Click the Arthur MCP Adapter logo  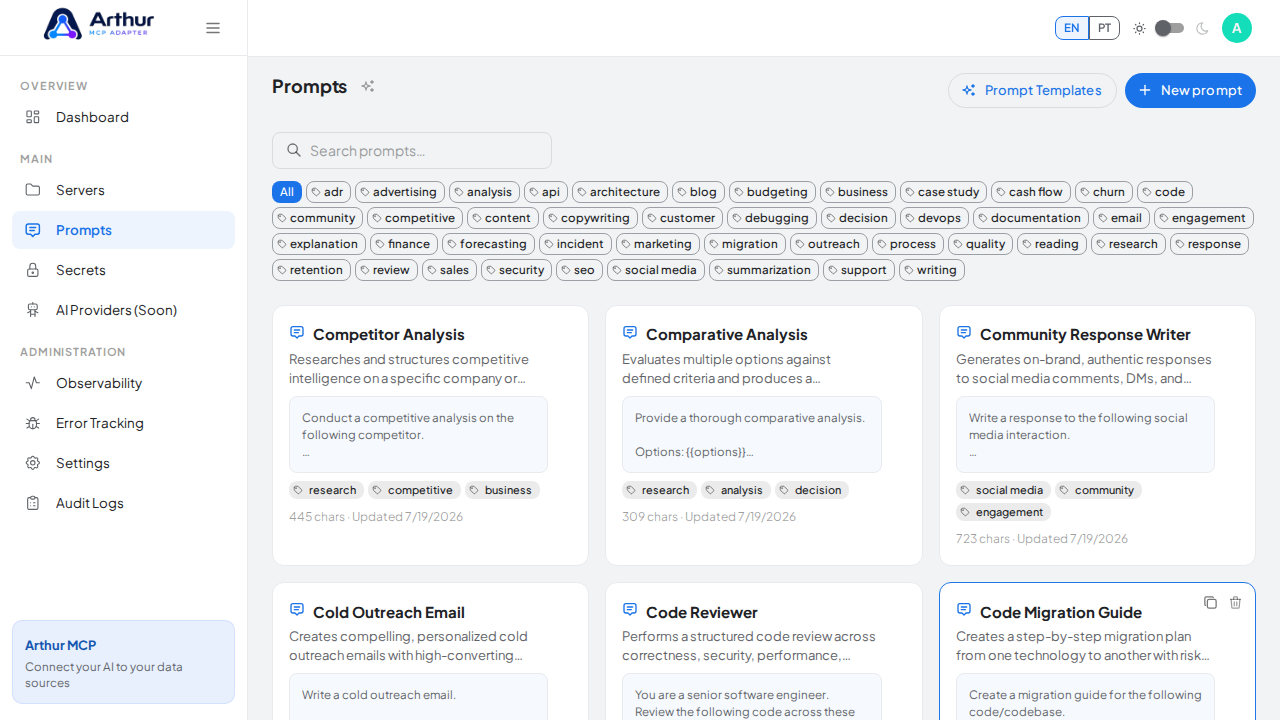tap(99, 24)
